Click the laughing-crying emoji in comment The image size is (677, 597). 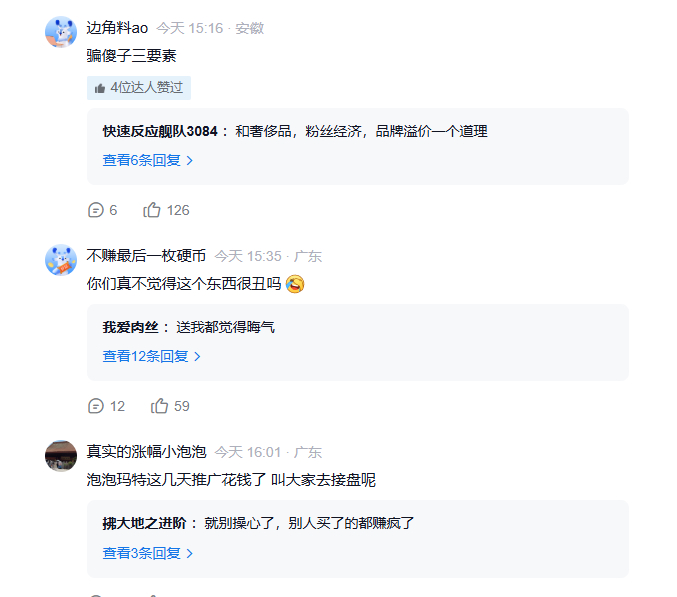(x=294, y=284)
